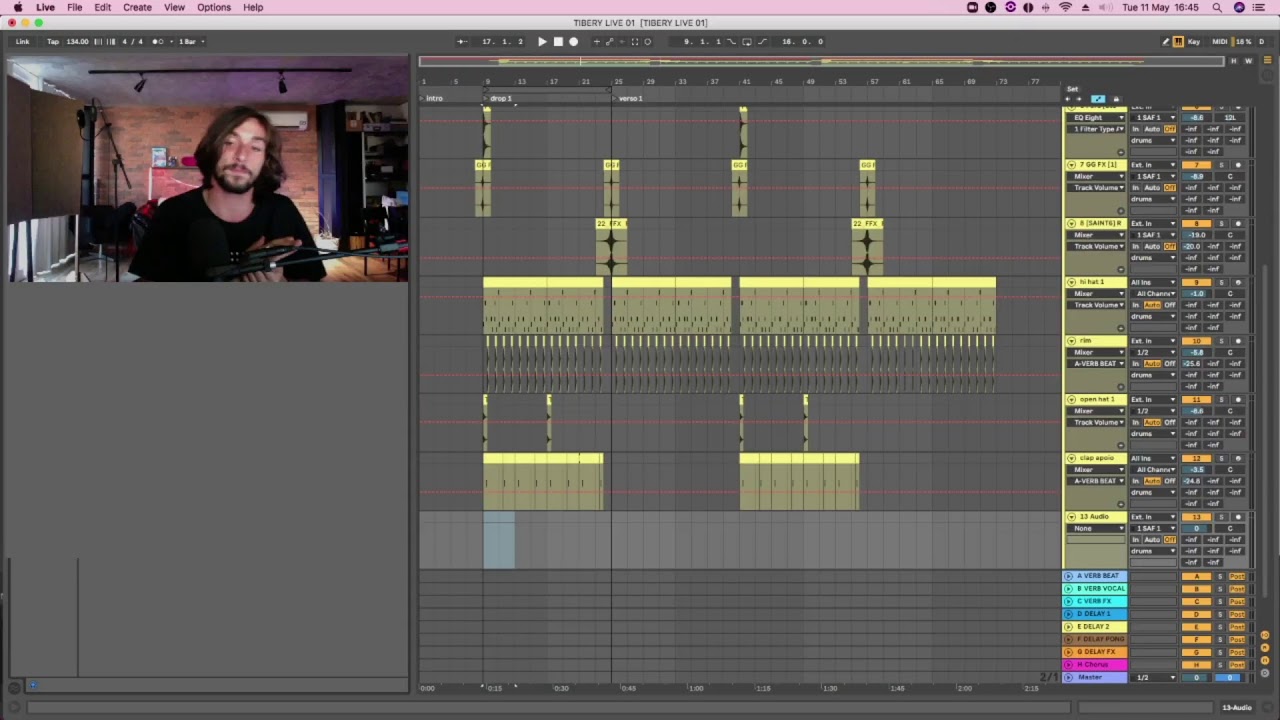1280x720 pixels.
Task: Solo the rim track
Action: (x=1222, y=341)
